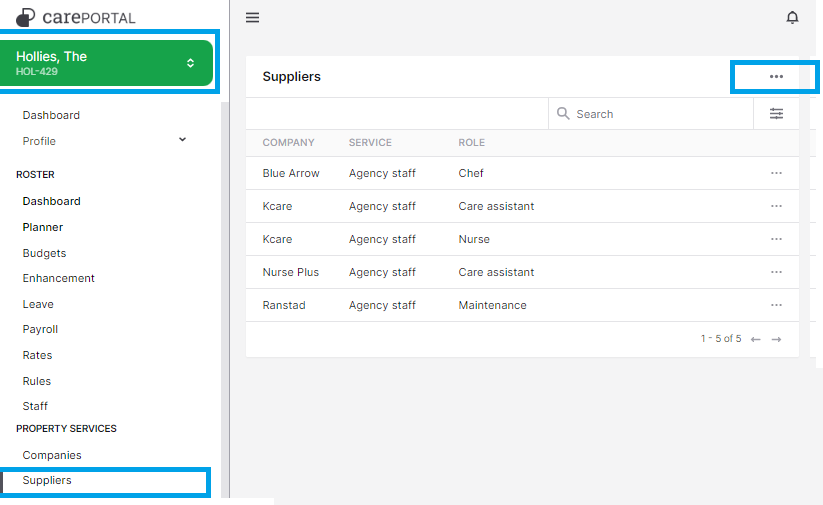
Task: Sort by the ROLE column header
Action: 471,143
